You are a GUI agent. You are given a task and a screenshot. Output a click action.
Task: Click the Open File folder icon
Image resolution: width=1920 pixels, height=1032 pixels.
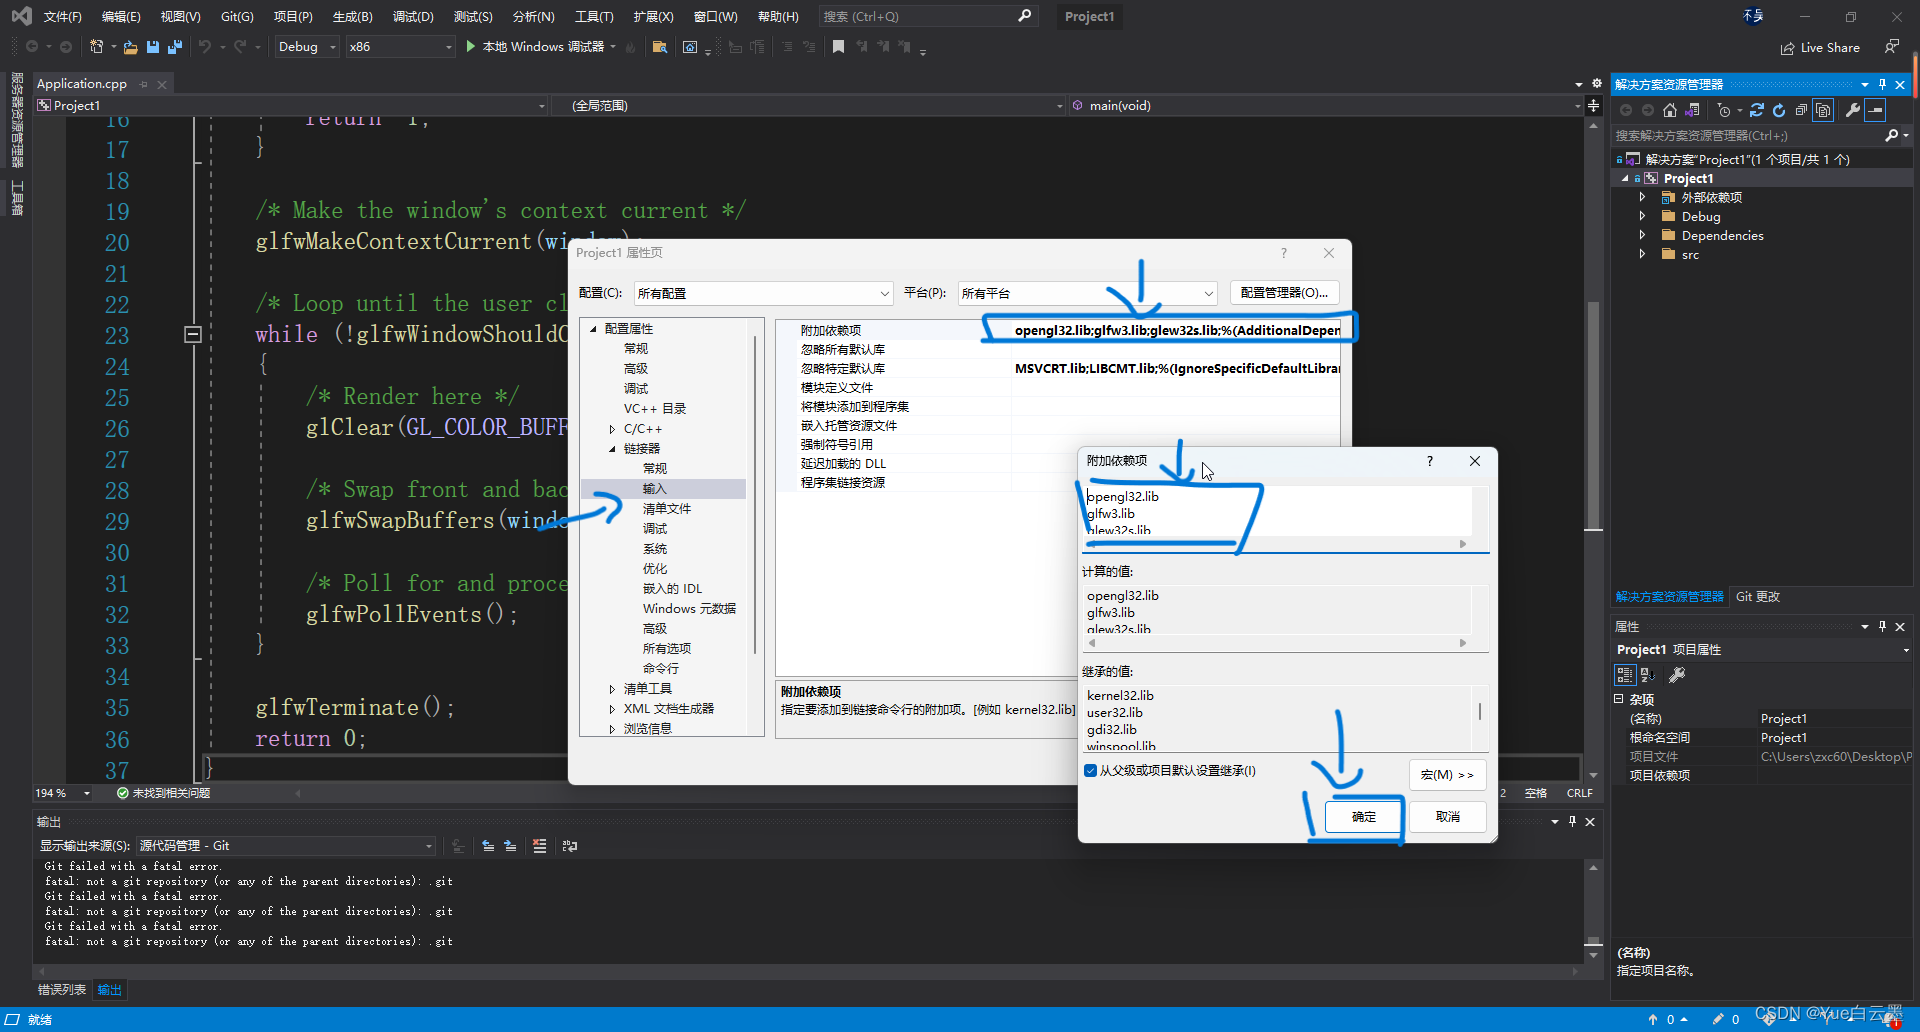click(x=130, y=47)
